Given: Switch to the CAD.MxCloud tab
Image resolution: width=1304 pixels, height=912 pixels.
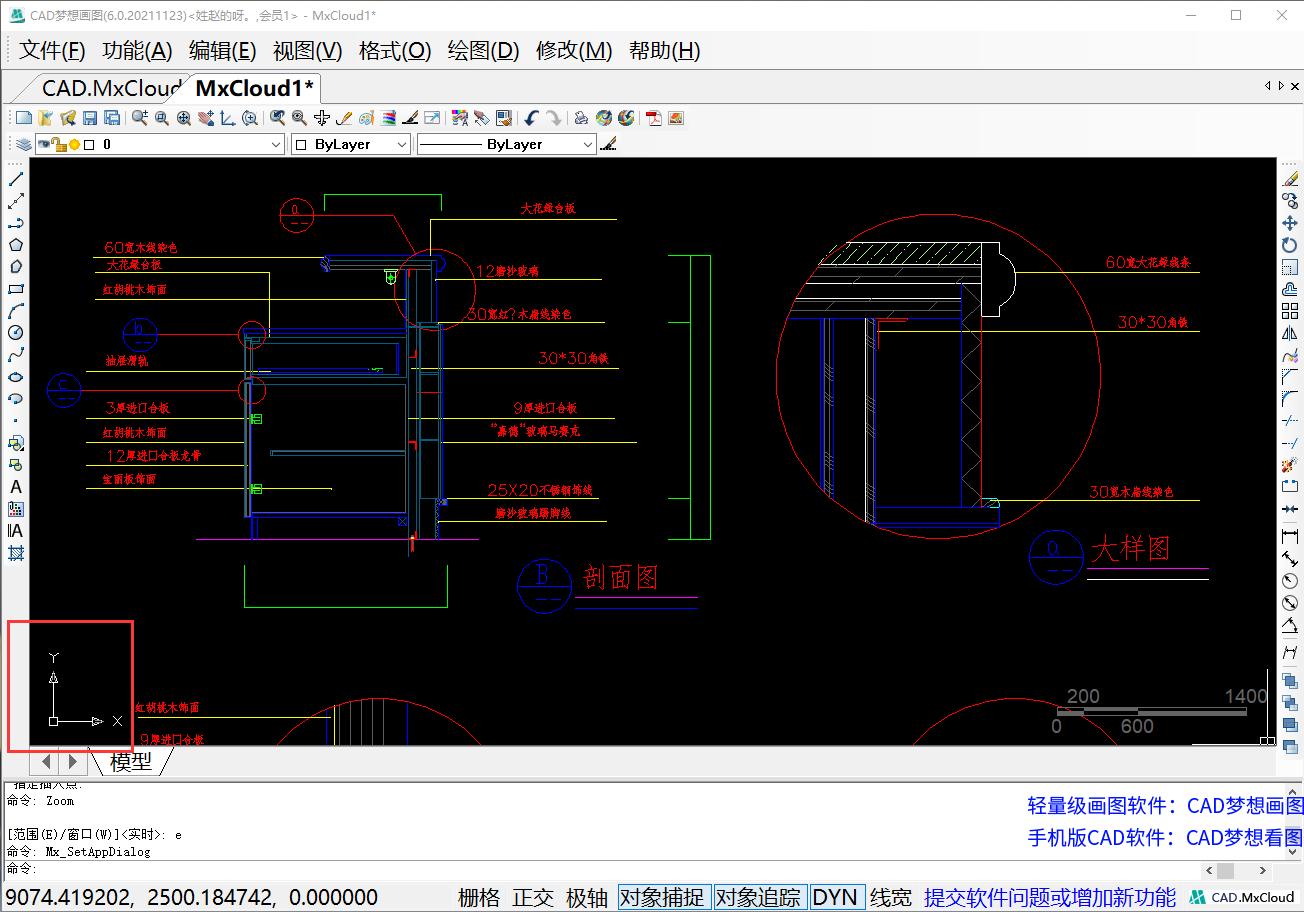Looking at the screenshot, I should coord(110,88).
